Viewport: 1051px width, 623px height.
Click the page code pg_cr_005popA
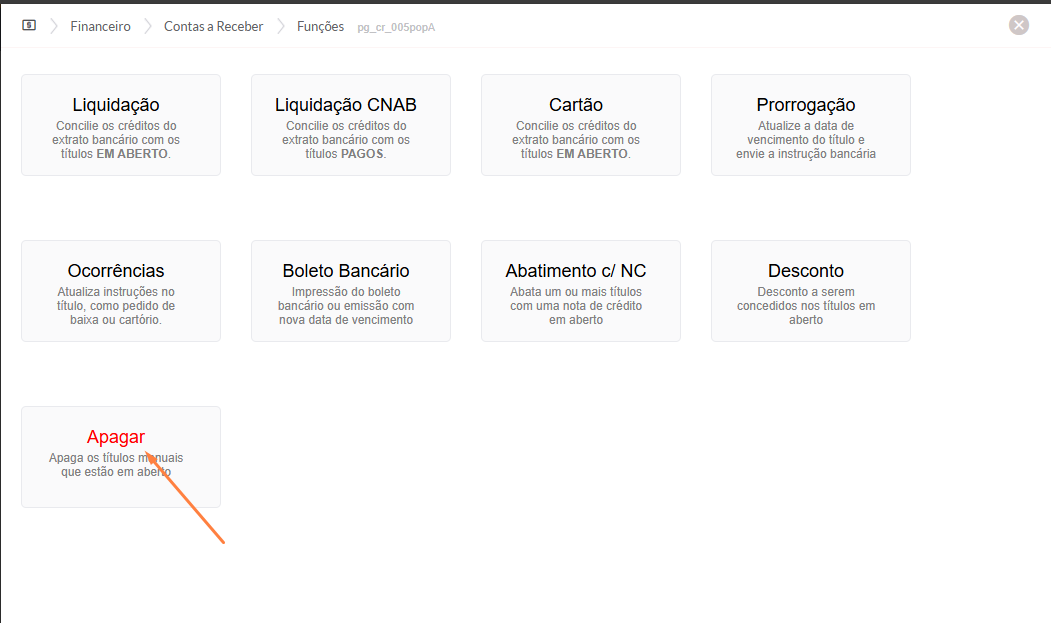(396, 28)
